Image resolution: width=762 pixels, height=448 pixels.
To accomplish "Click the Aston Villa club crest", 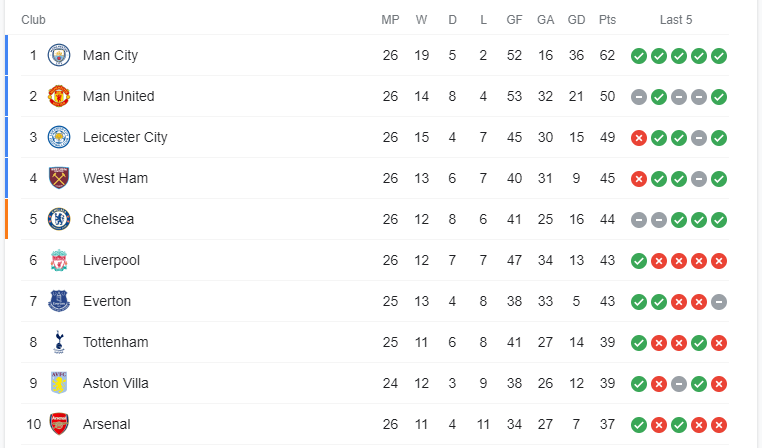I will (59, 383).
